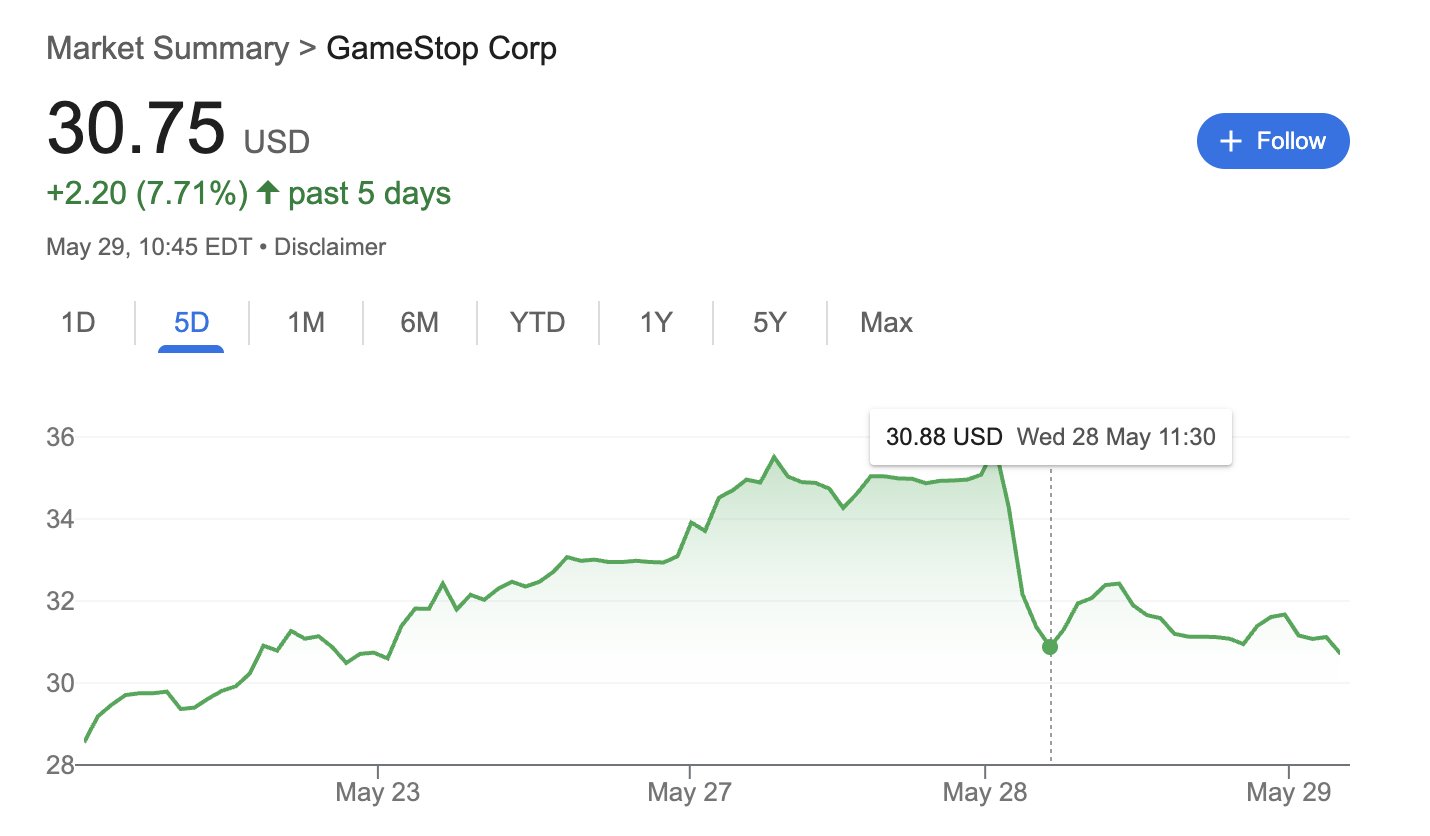Show the 6M price chart

pyautogui.click(x=419, y=323)
